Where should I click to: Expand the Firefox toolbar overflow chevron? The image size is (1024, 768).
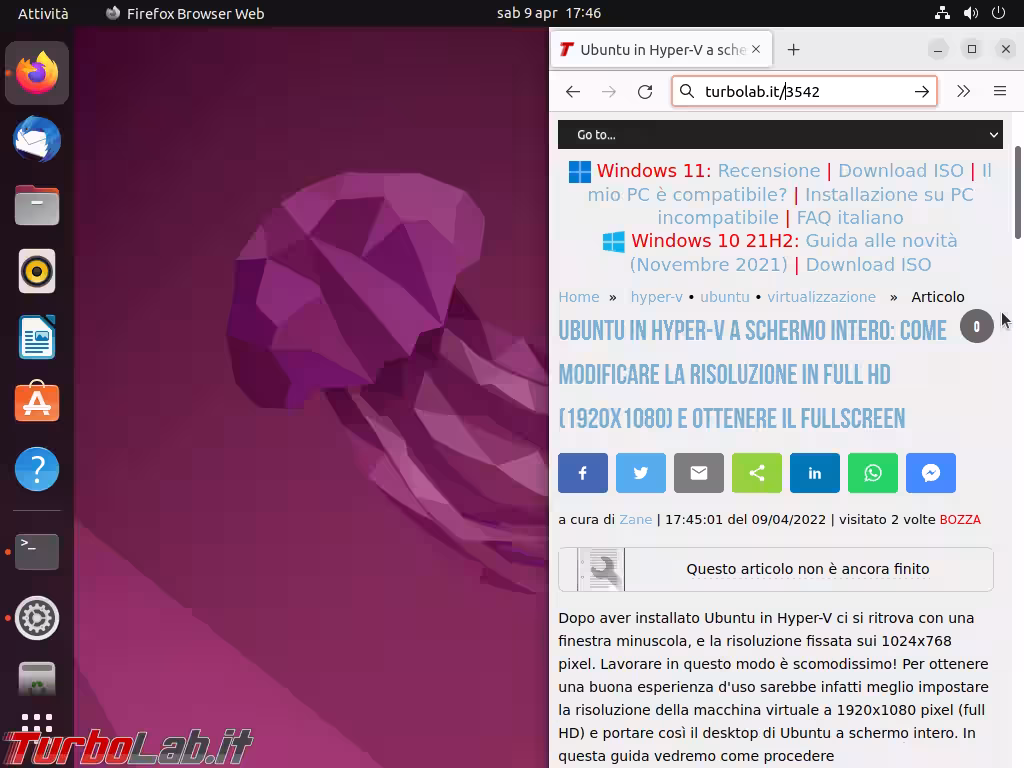(963, 91)
